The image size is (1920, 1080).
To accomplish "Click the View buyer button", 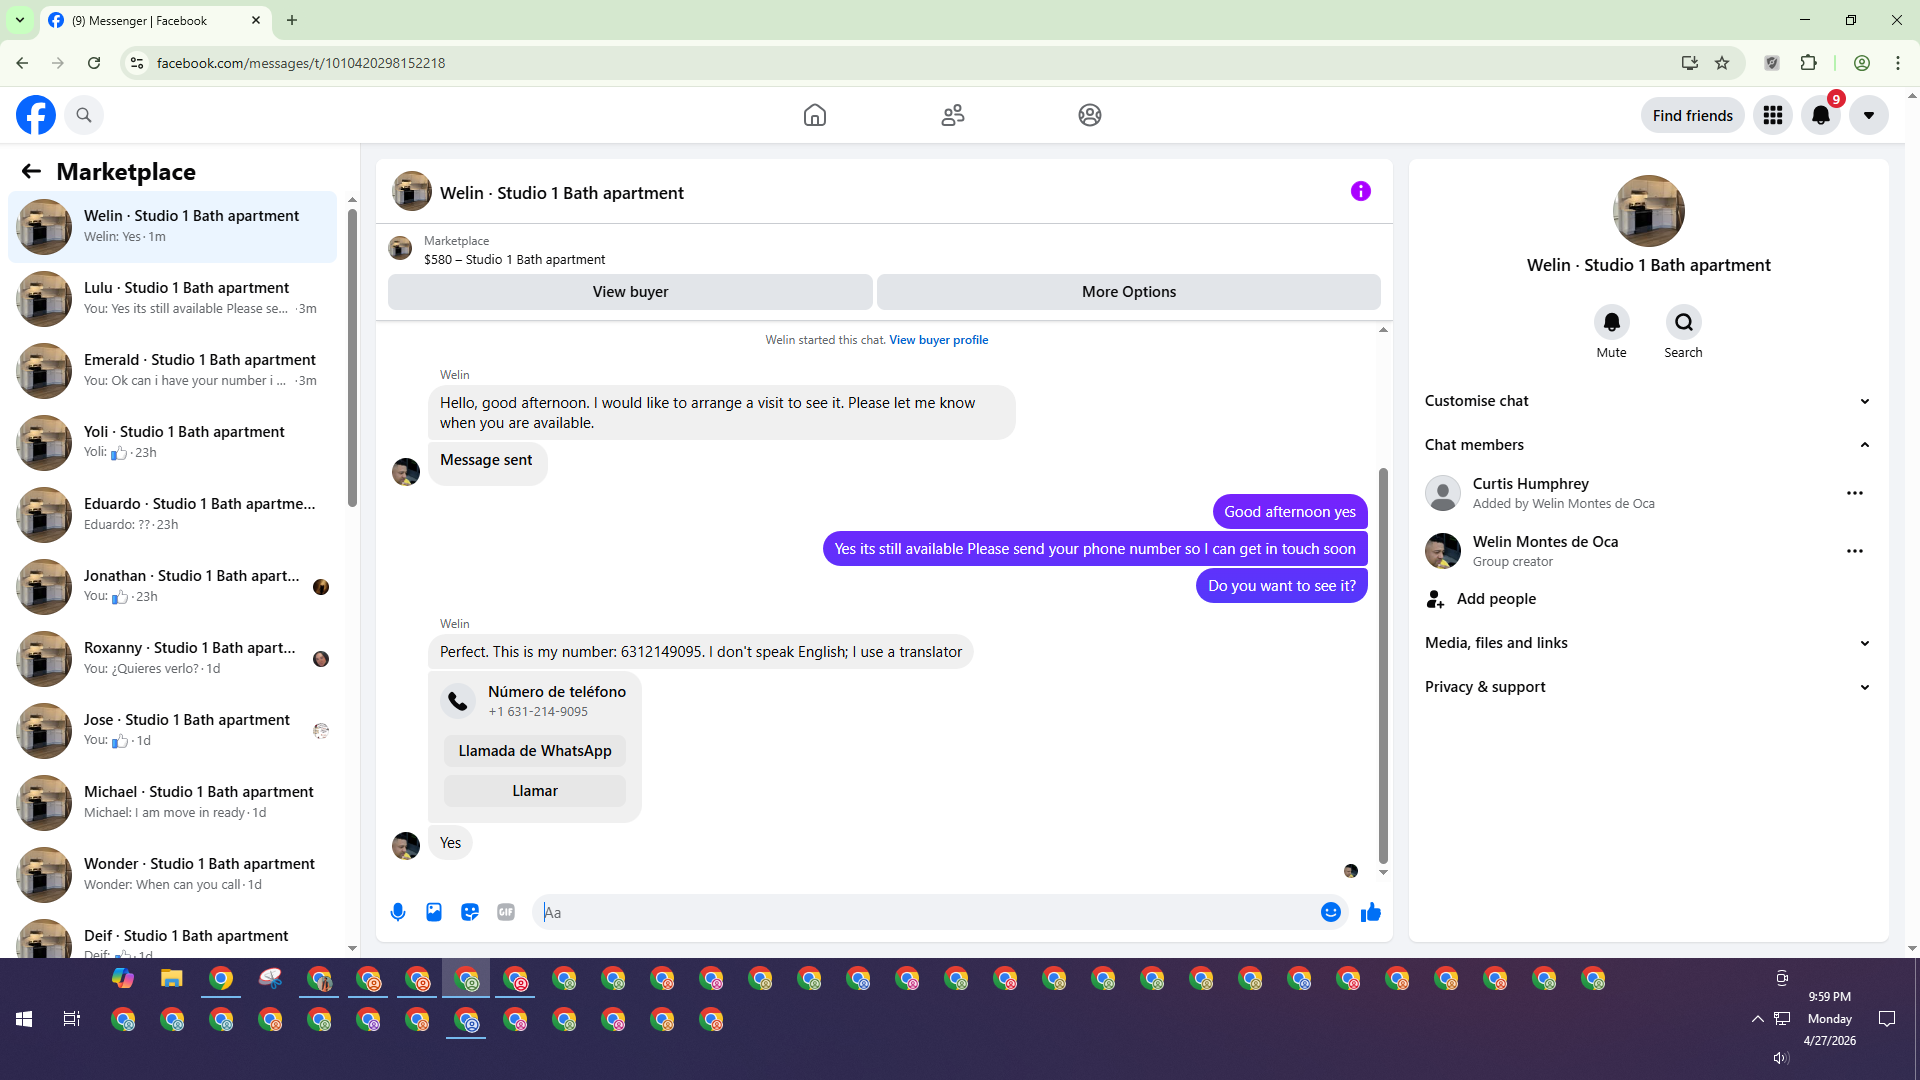I will pos(630,292).
